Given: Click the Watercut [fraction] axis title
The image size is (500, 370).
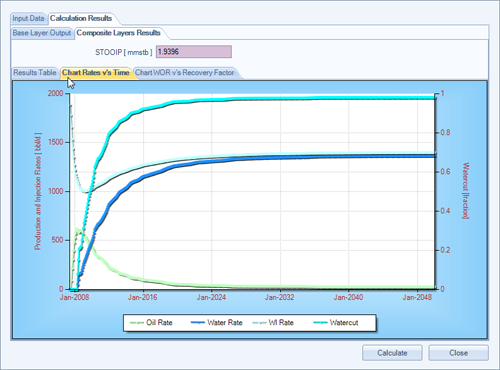Looking at the screenshot, I should [466, 191].
